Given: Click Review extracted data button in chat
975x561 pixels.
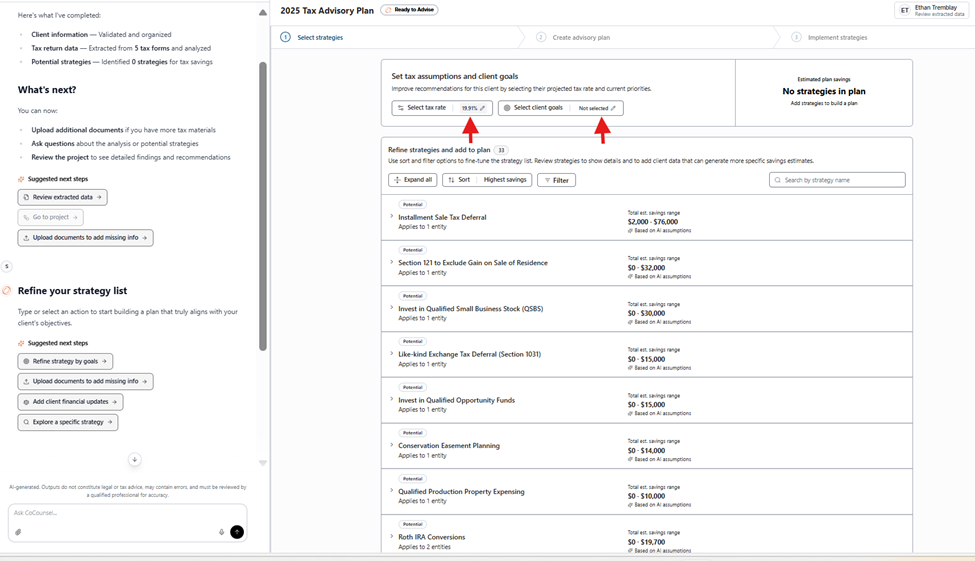Looking at the screenshot, I should pos(62,197).
